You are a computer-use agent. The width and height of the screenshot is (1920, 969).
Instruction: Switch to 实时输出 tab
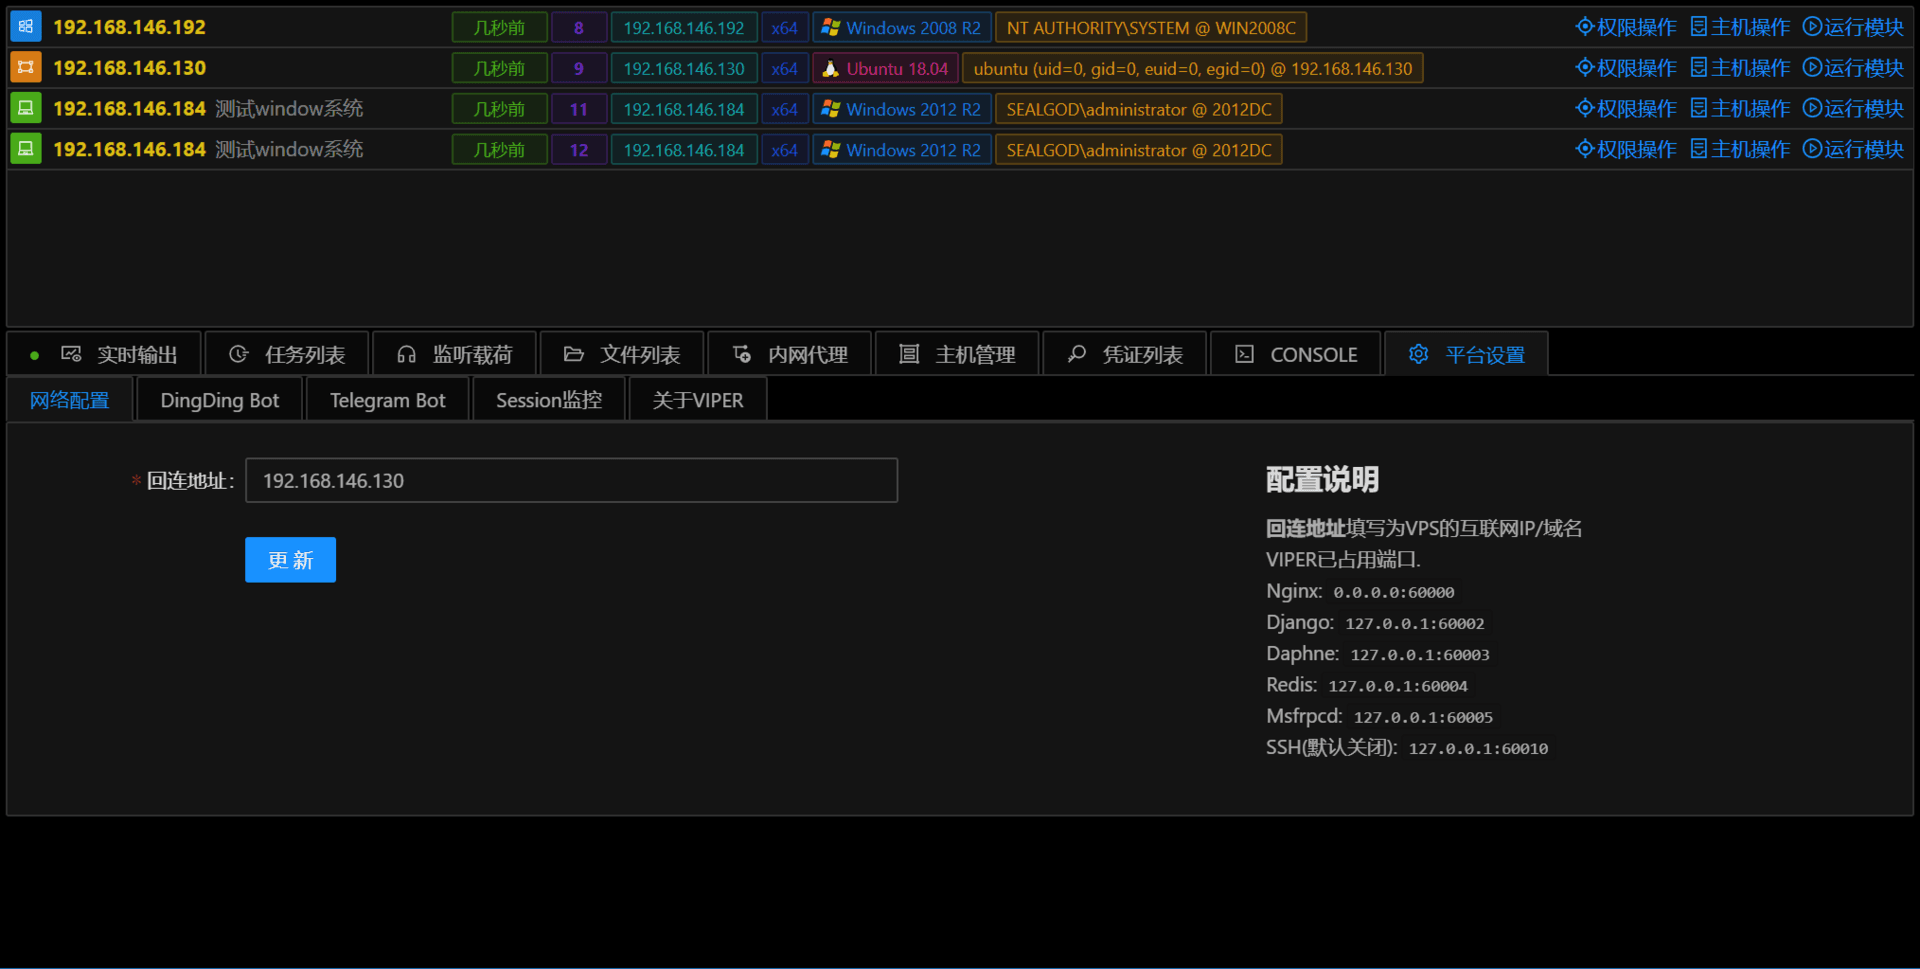point(104,354)
